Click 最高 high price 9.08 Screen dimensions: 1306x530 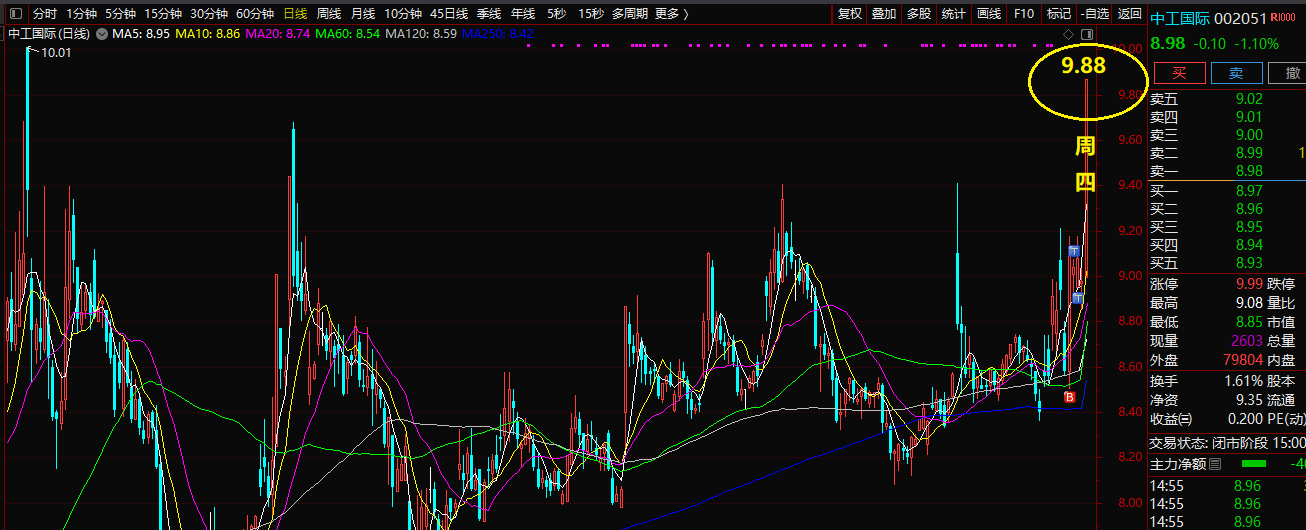pos(1249,303)
